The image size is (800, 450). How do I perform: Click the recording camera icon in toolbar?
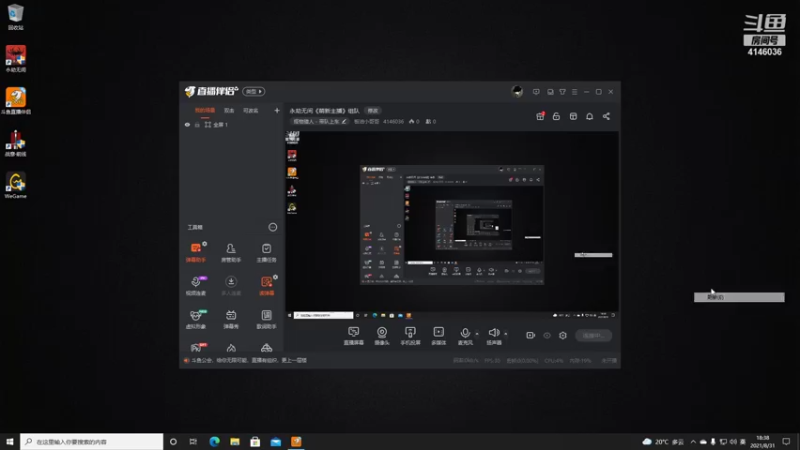click(x=531, y=335)
